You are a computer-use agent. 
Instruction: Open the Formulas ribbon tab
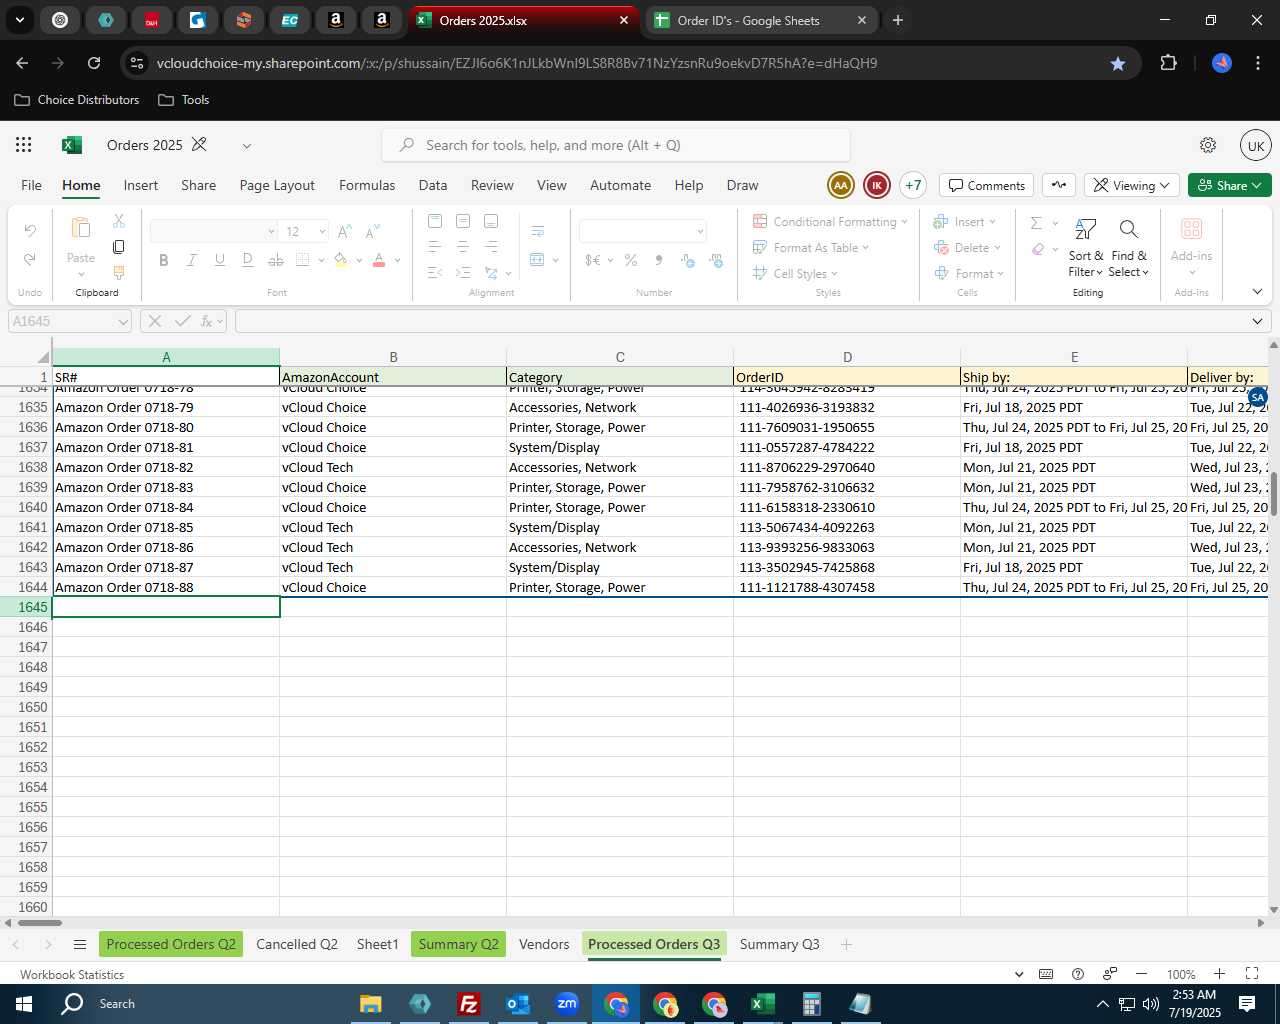tap(367, 185)
